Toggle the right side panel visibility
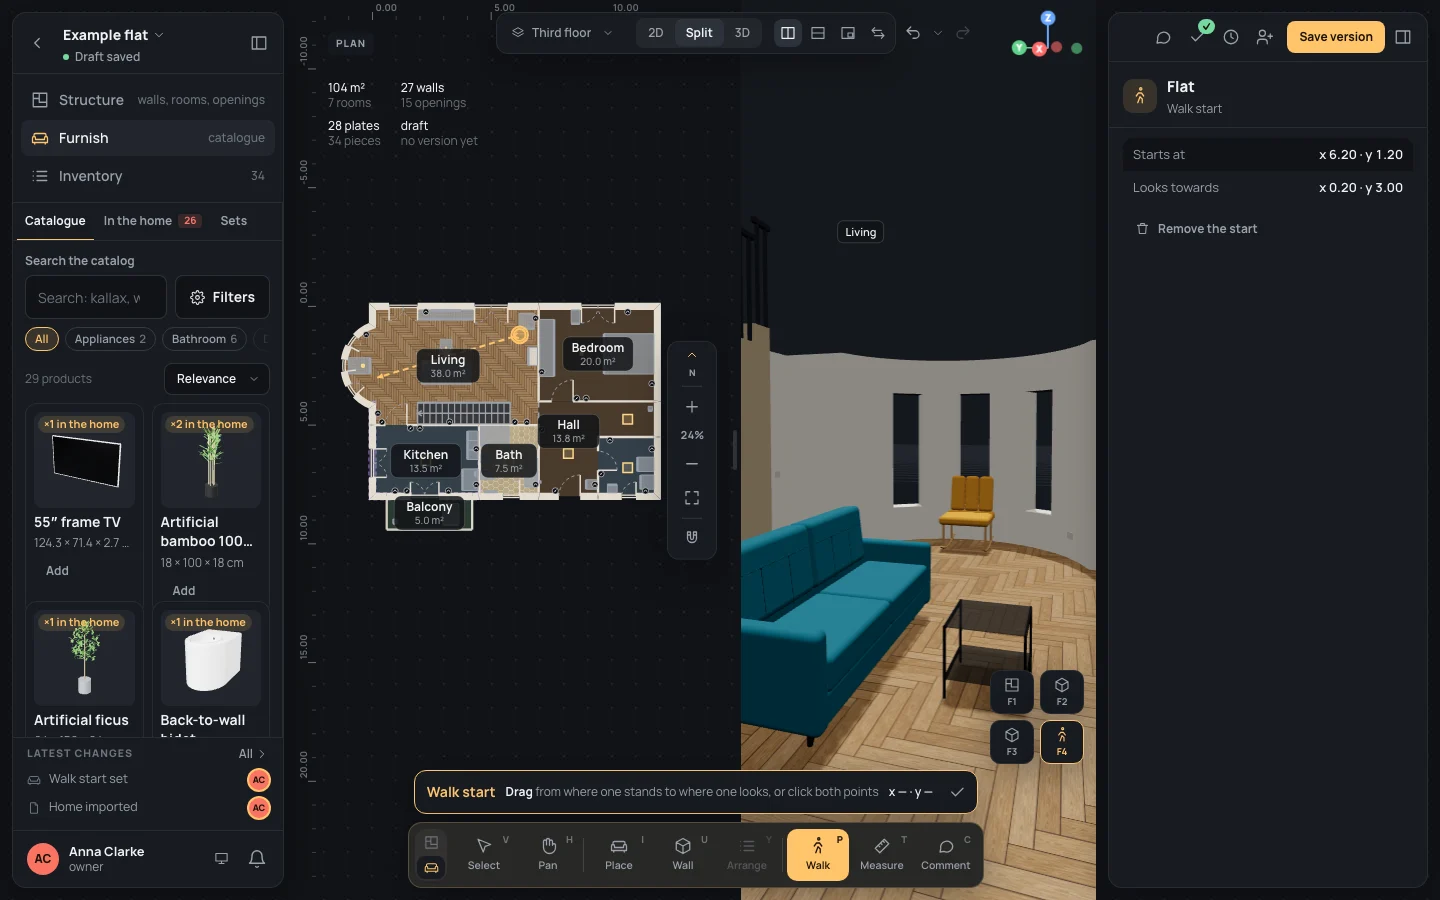1440x900 pixels. coord(1403,37)
